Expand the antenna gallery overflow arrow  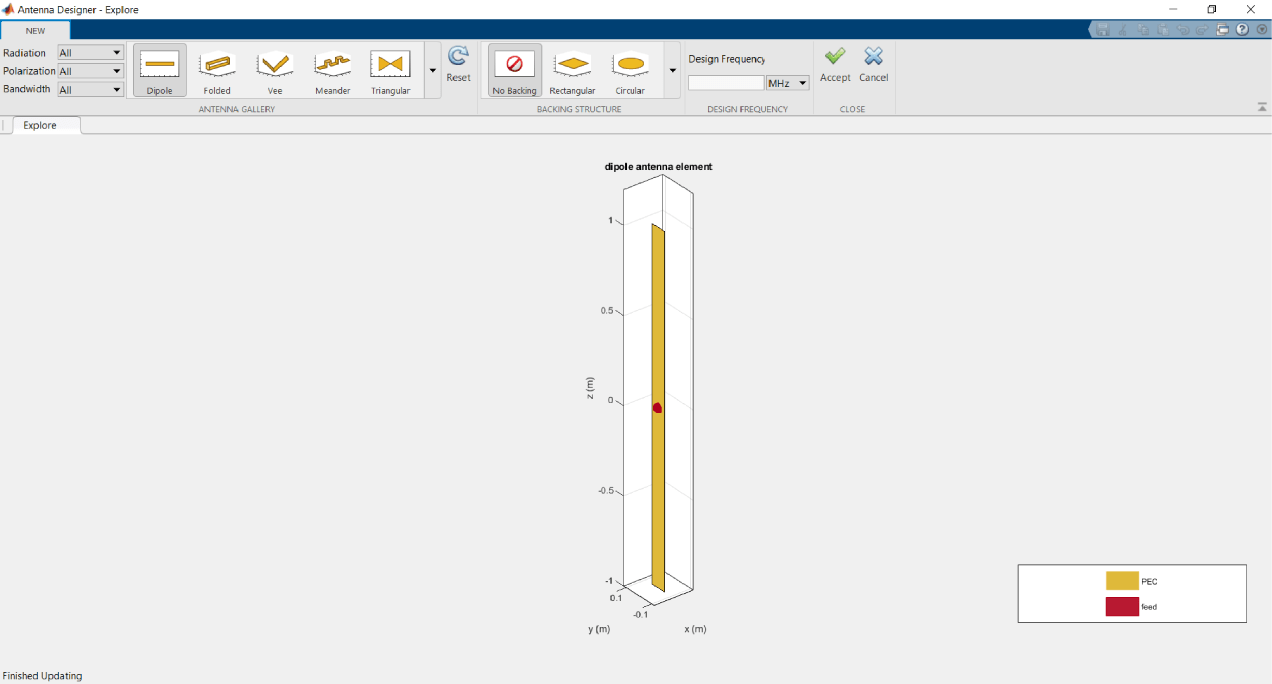pyautogui.click(x=432, y=71)
